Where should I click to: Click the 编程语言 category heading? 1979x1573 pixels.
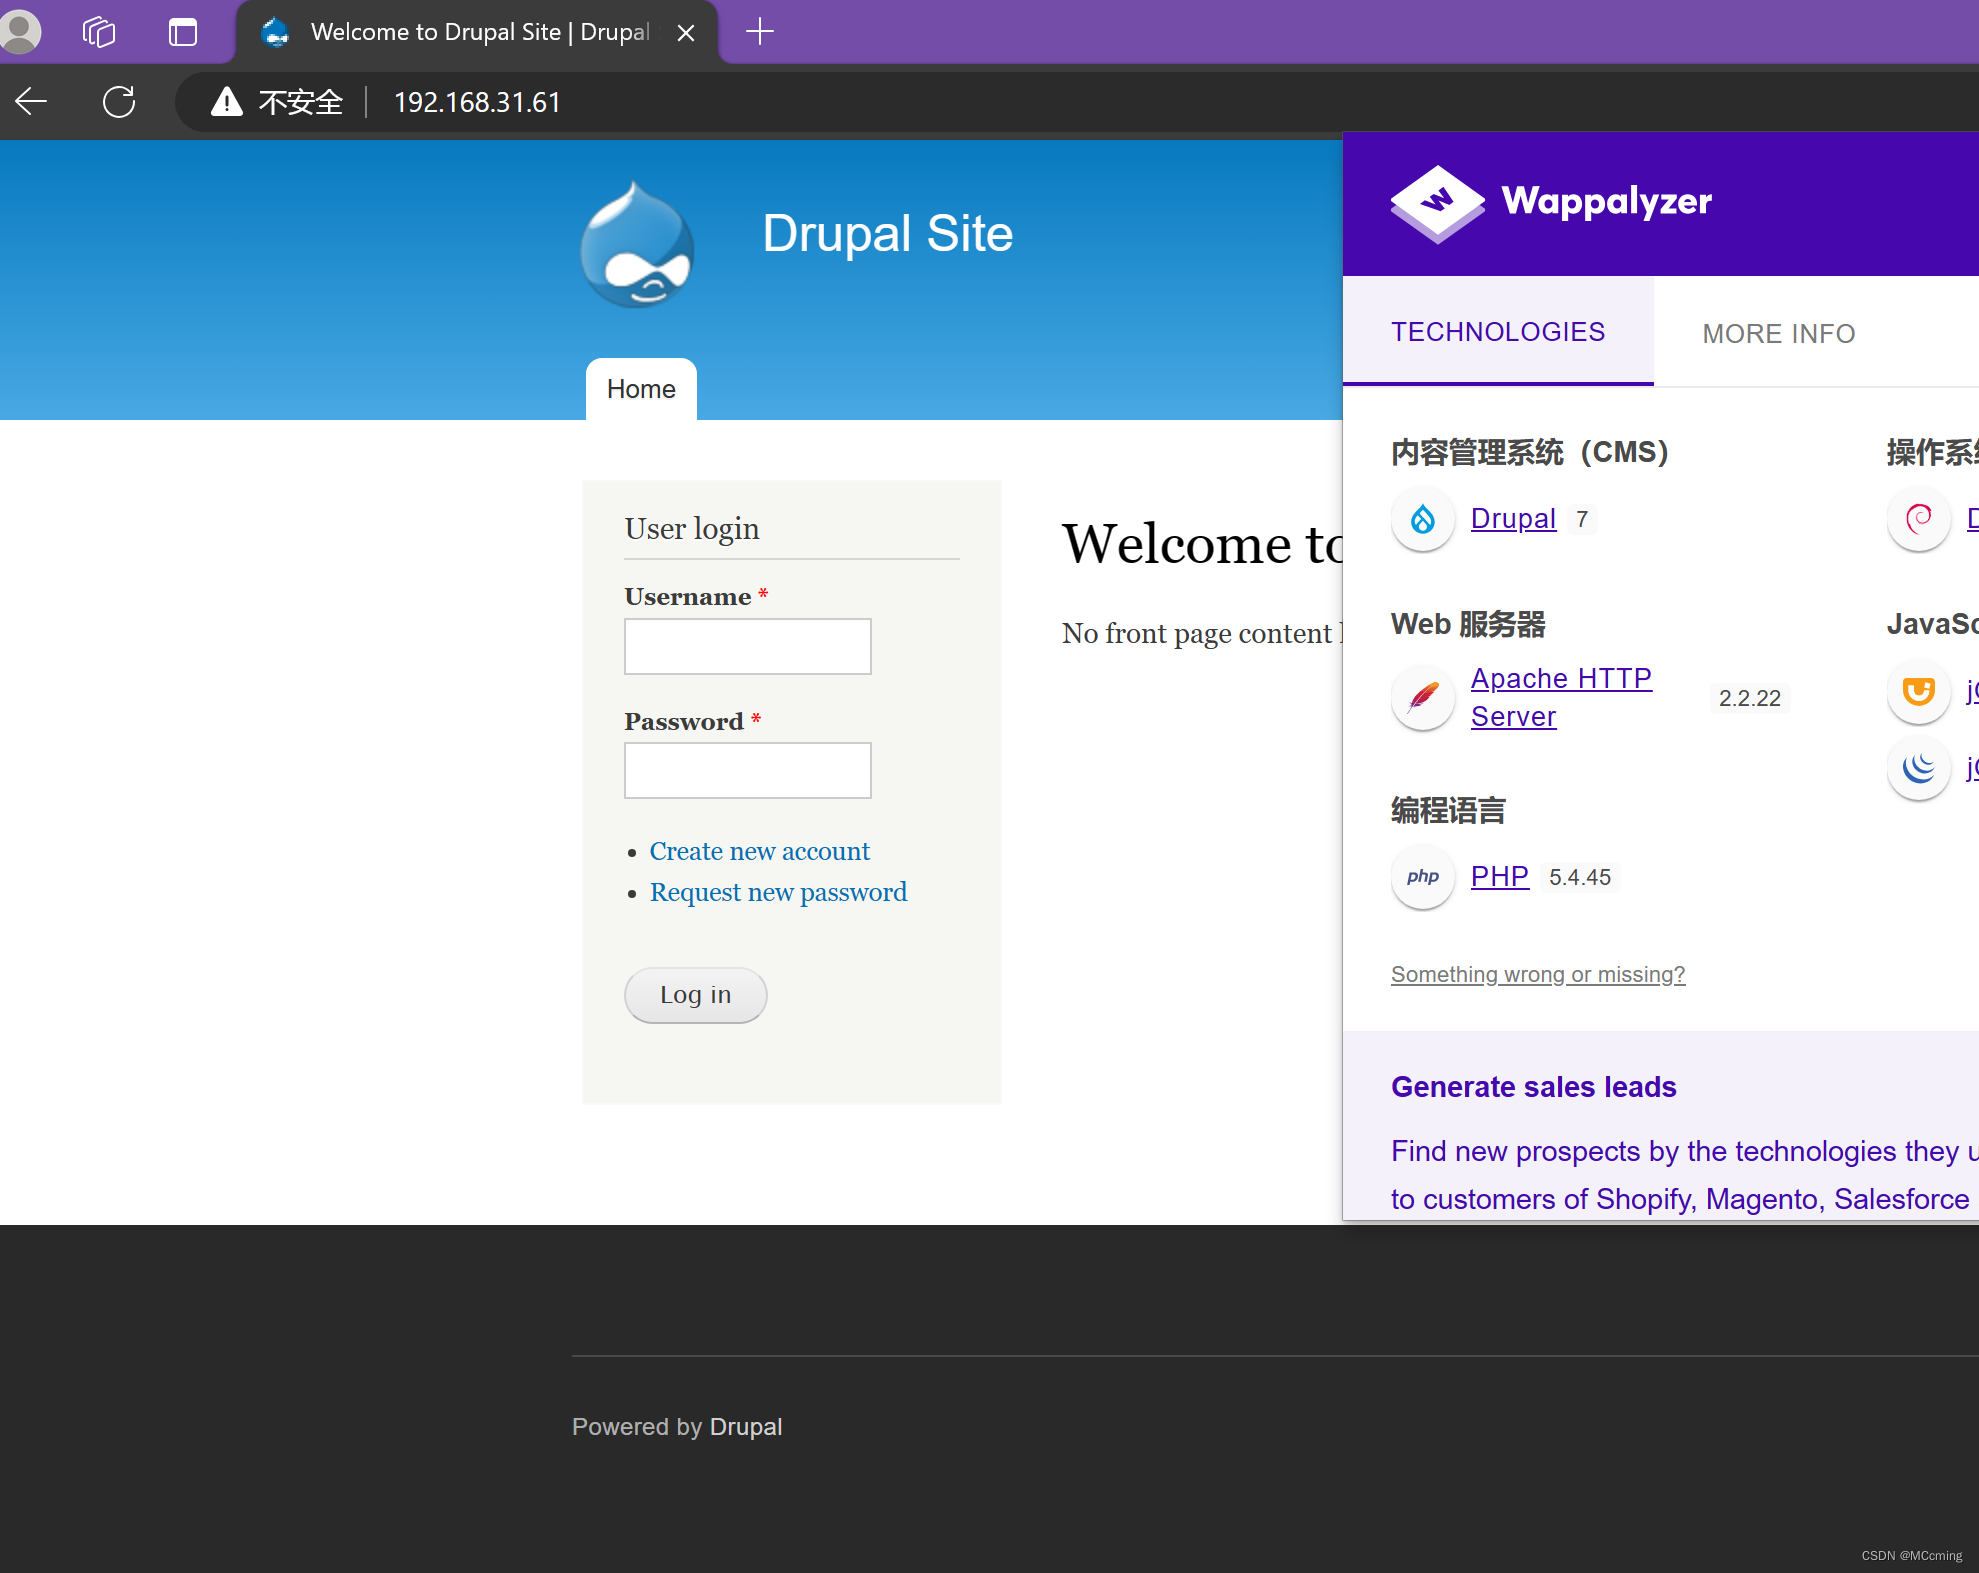pyautogui.click(x=1448, y=810)
